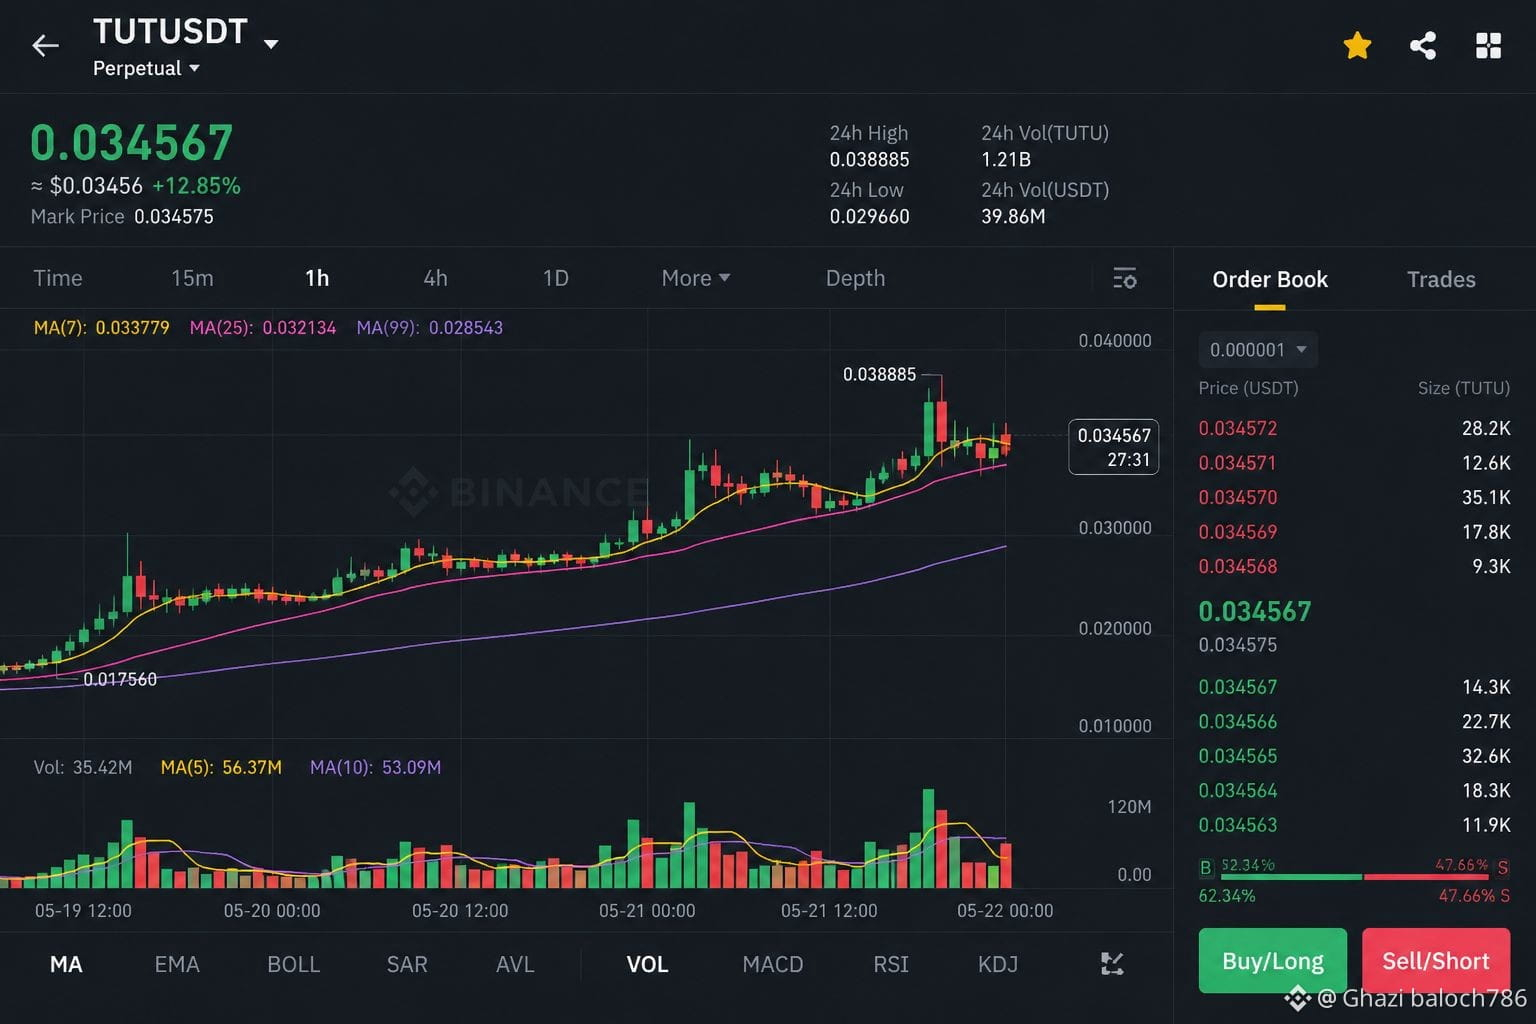The height and width of the screenshot is (1024, 1536).
Task: Enable the MACD sub-indicator
Action: tap(773, 964)
